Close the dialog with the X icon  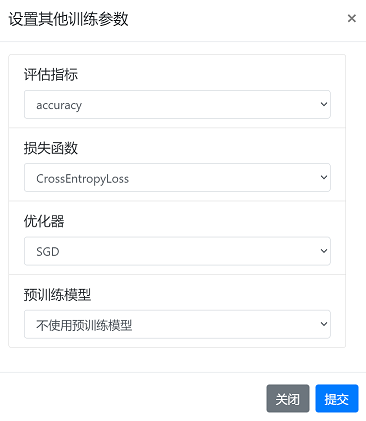[352, 18]
